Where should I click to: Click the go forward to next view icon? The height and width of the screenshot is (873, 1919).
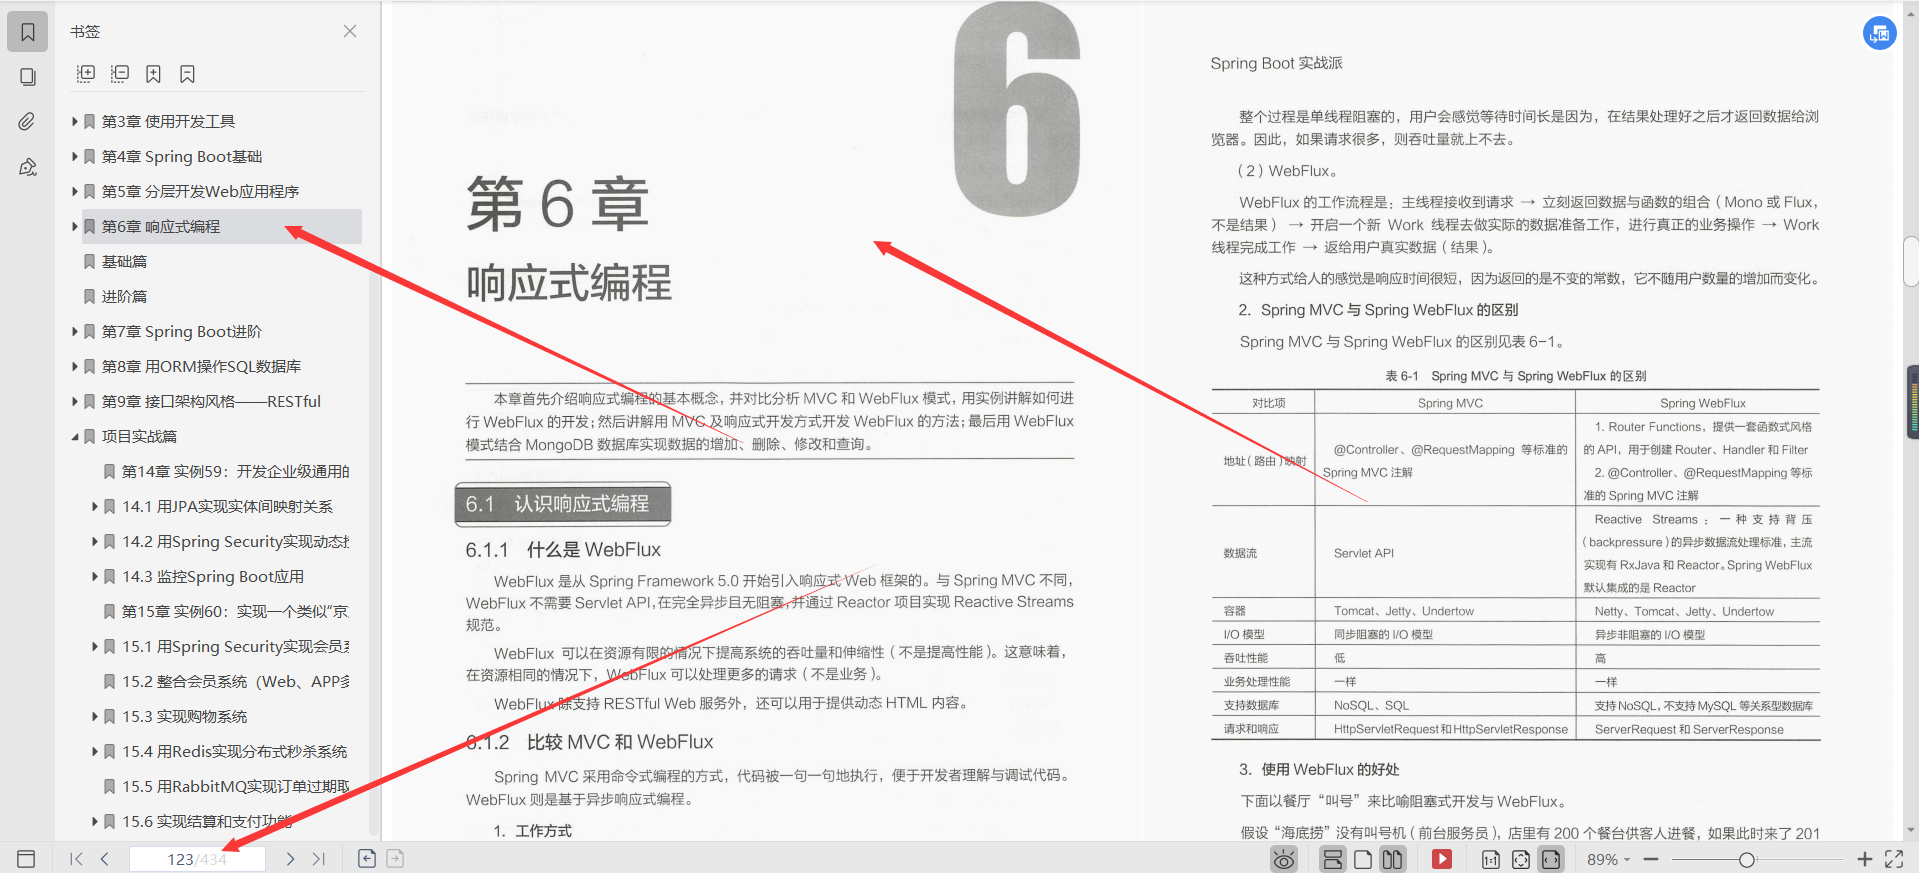(x=395, y=858)
